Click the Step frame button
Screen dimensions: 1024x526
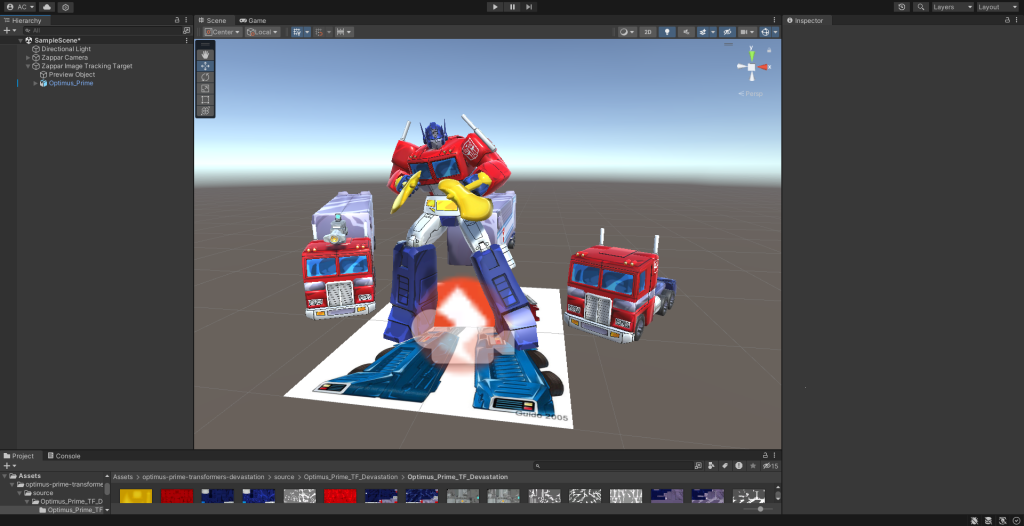tap(529, 7)
